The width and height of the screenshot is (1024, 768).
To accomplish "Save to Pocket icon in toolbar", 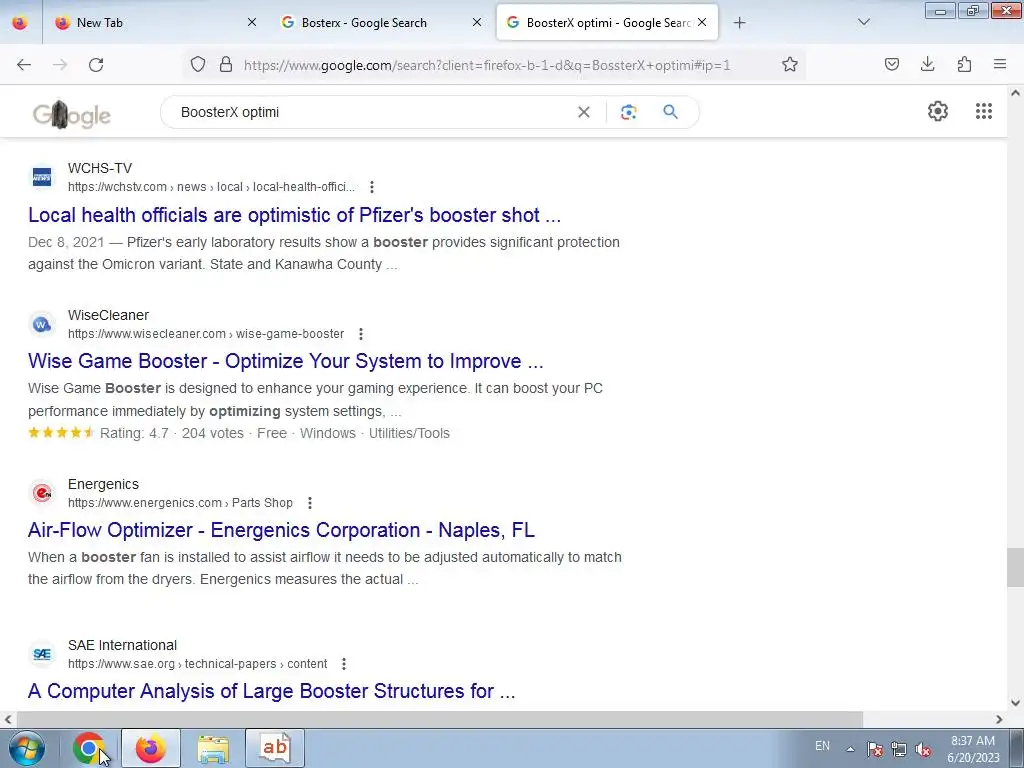I will click(892, 64).
